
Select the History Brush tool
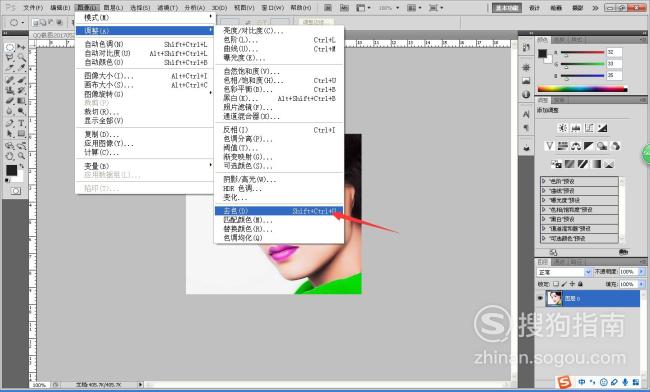click(21, 90)
